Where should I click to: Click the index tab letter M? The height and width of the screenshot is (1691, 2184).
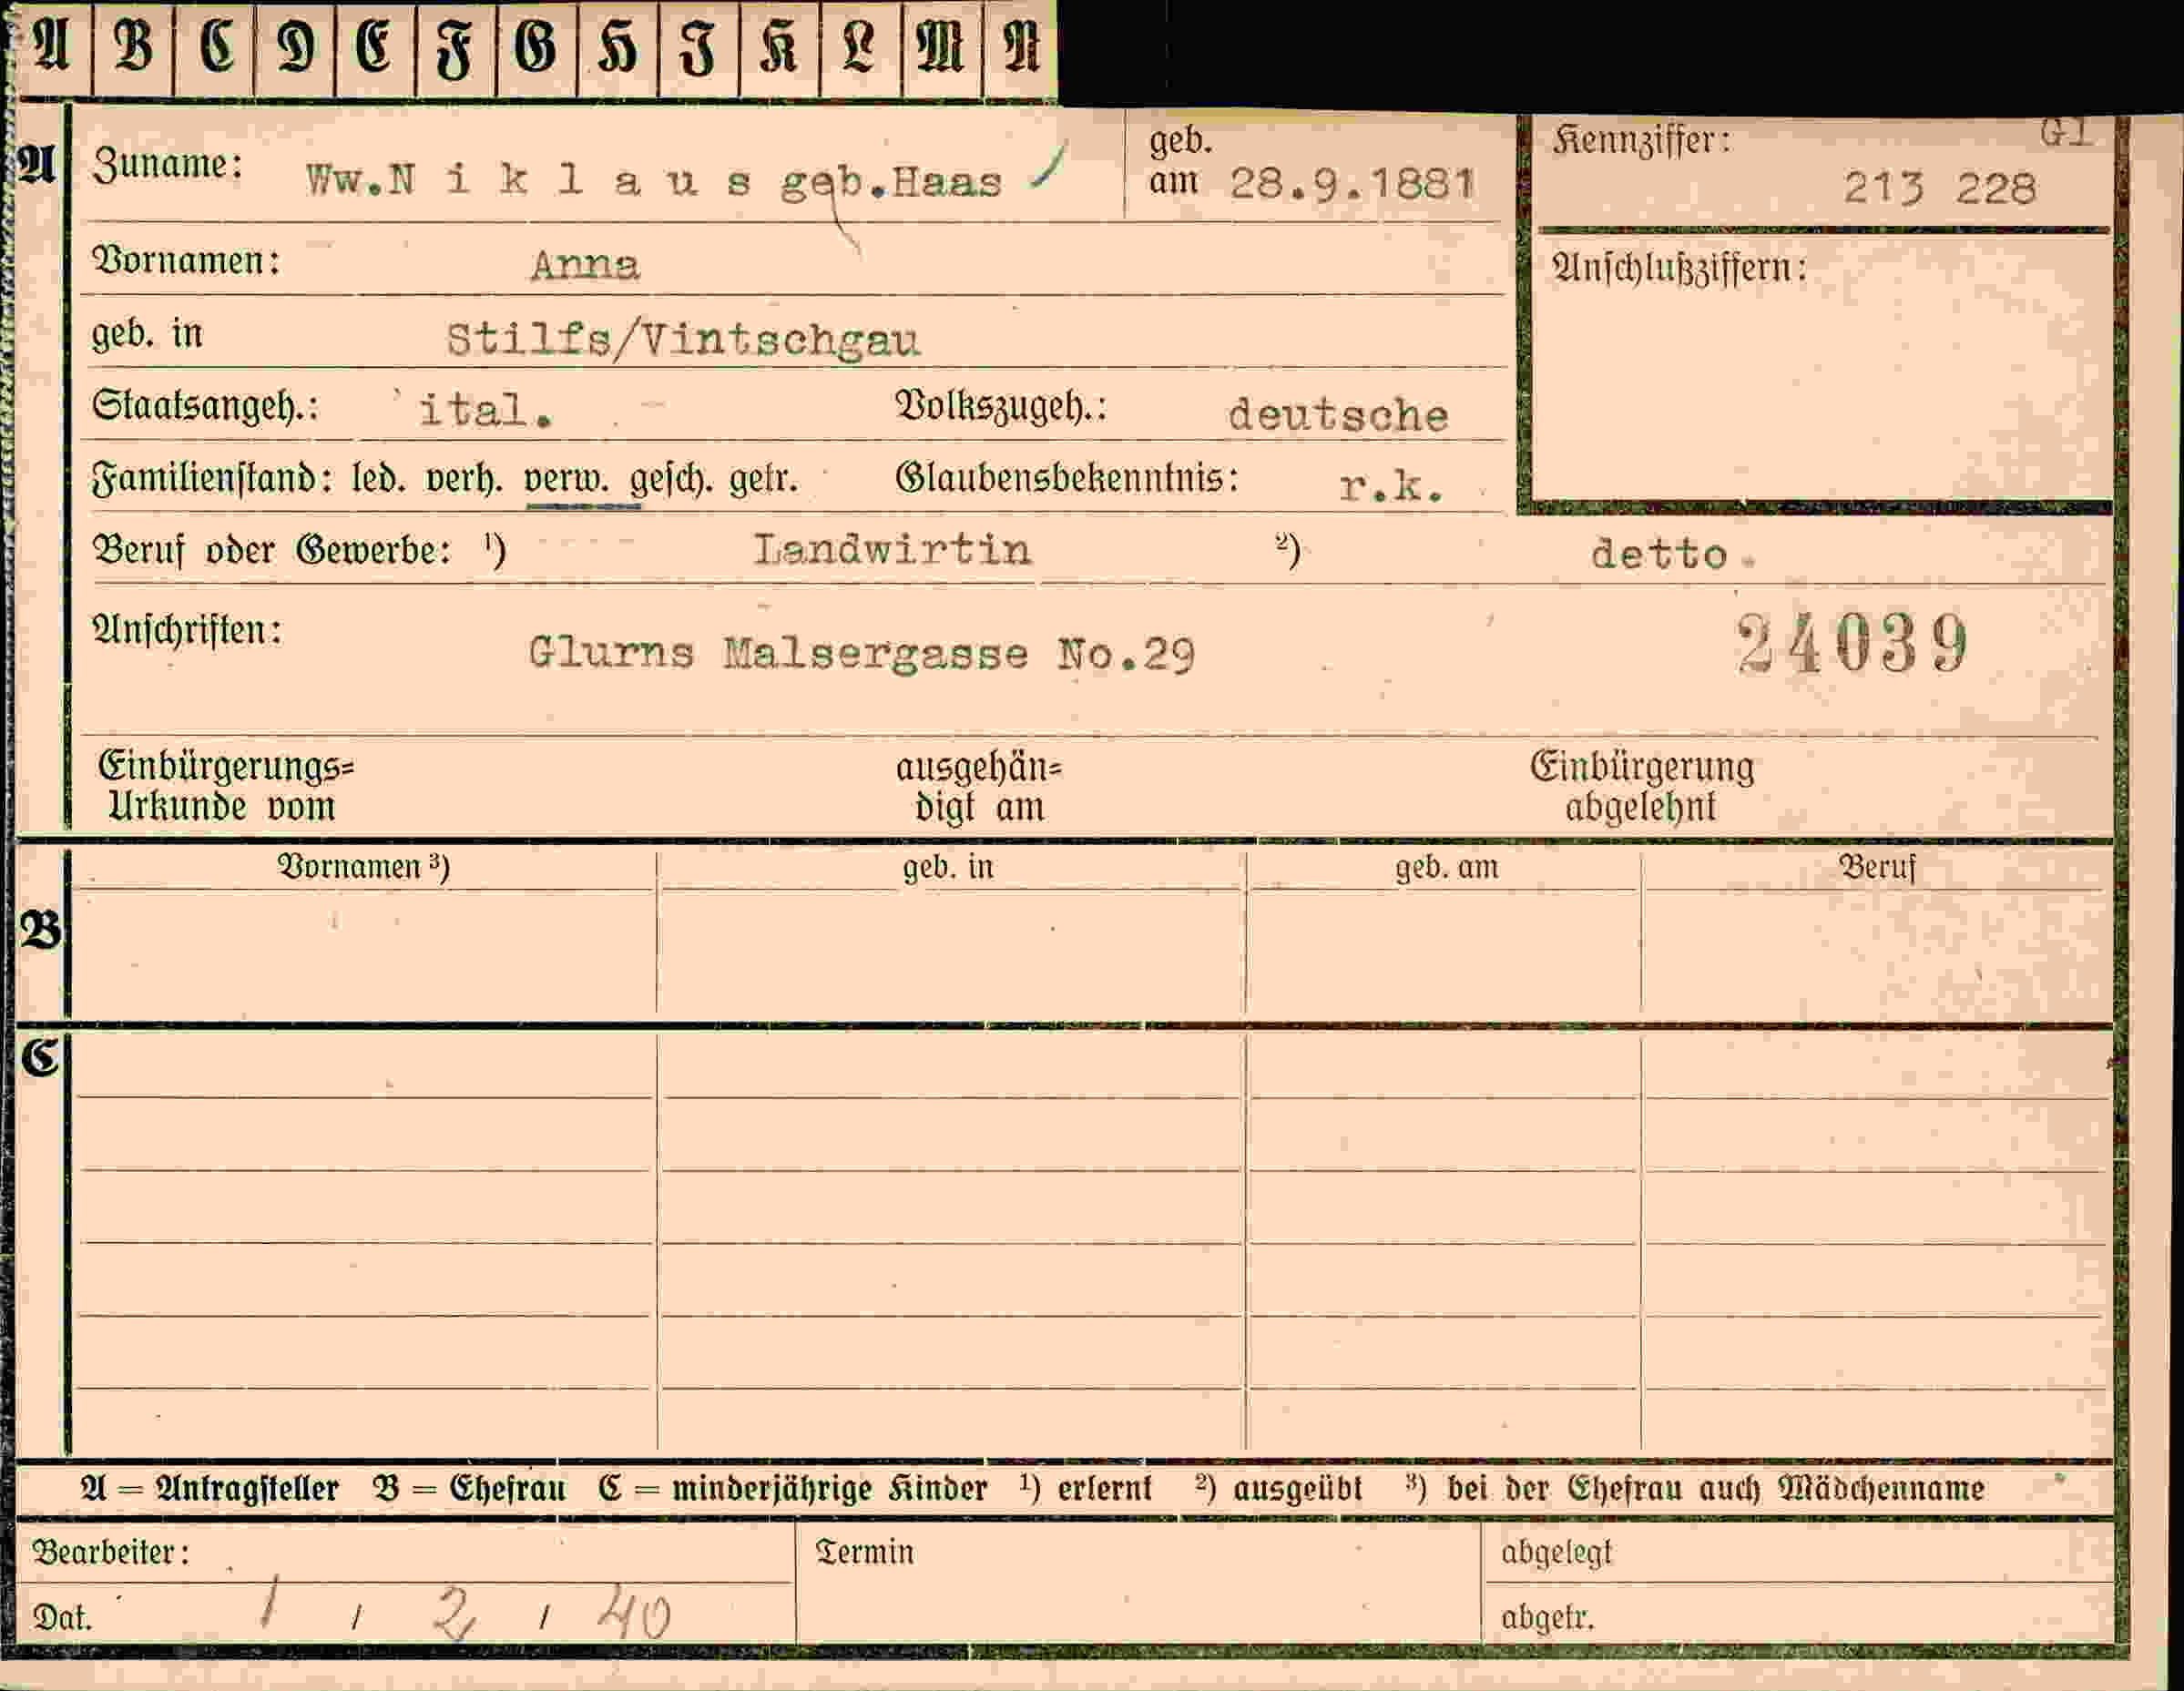[940, 47]
